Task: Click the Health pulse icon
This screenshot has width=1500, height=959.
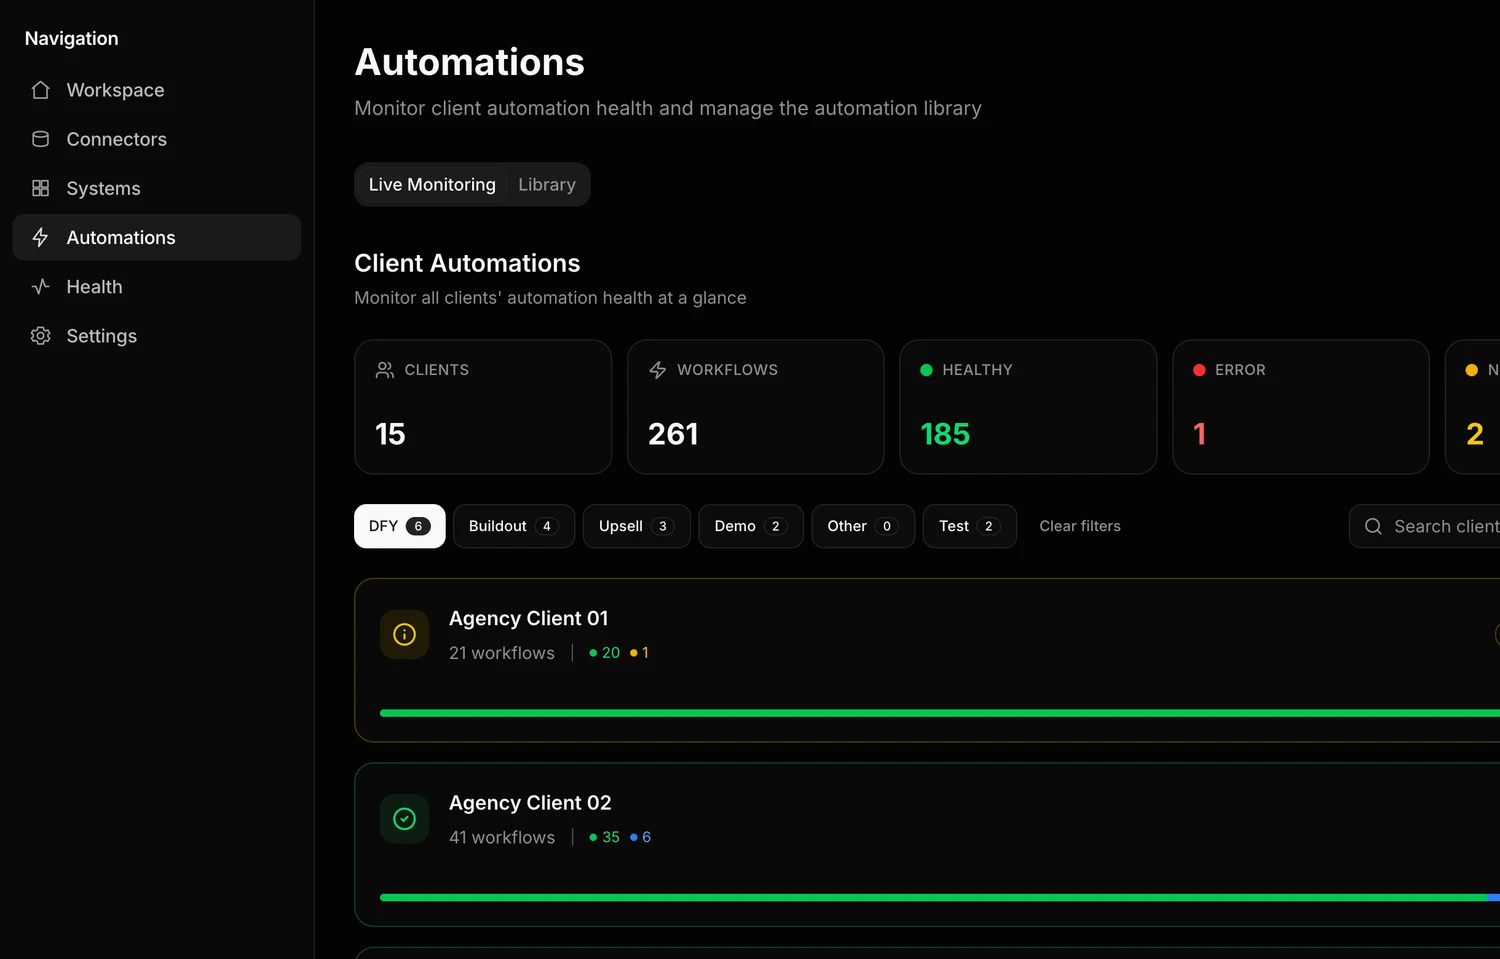Action: pos(40,287)
